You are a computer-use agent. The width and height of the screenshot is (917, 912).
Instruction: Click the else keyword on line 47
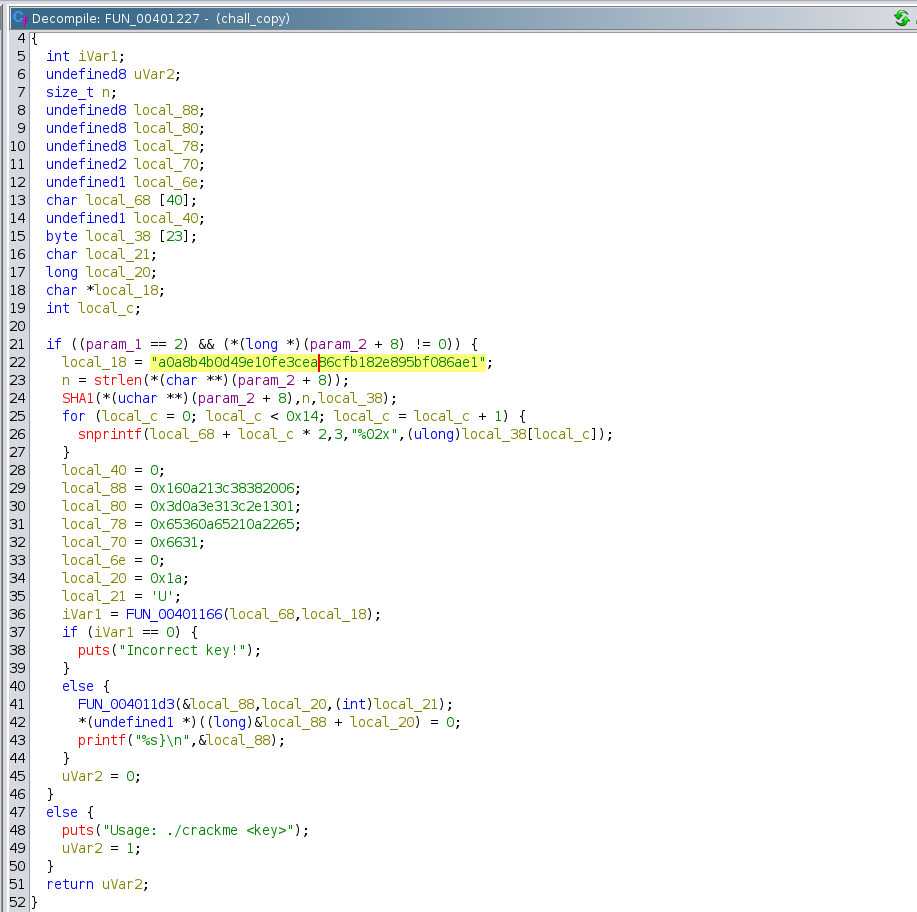pyautogui.click(x=62, y=813)
